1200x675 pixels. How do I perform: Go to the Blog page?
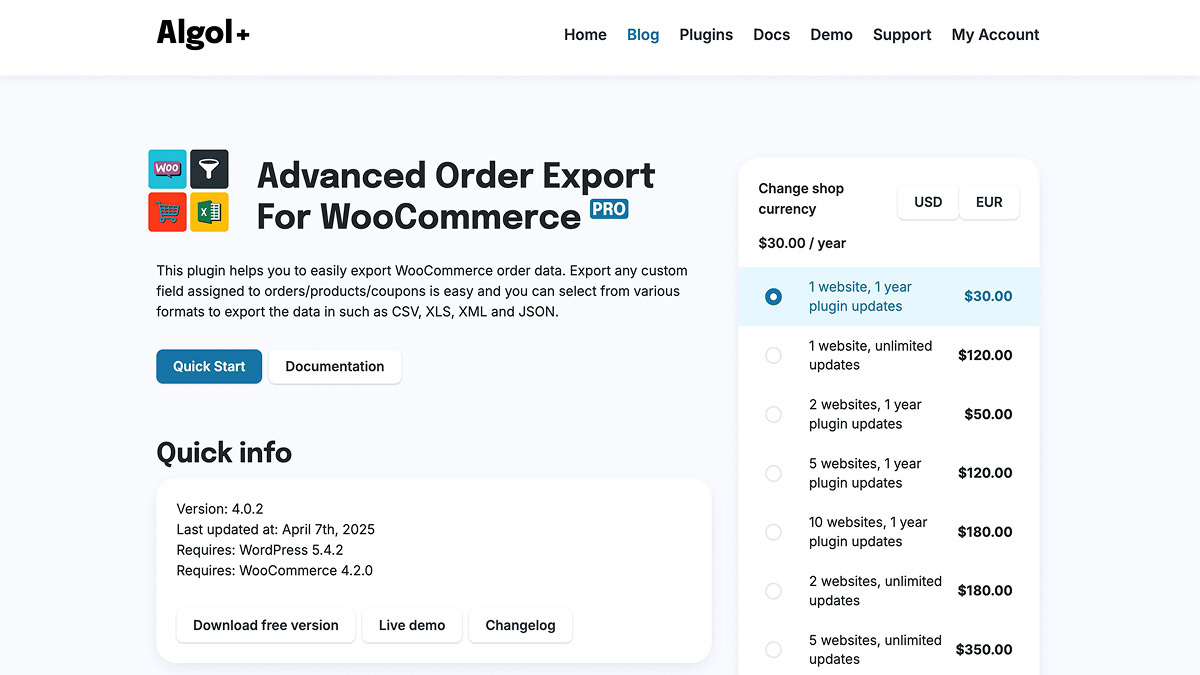point(643,34)
